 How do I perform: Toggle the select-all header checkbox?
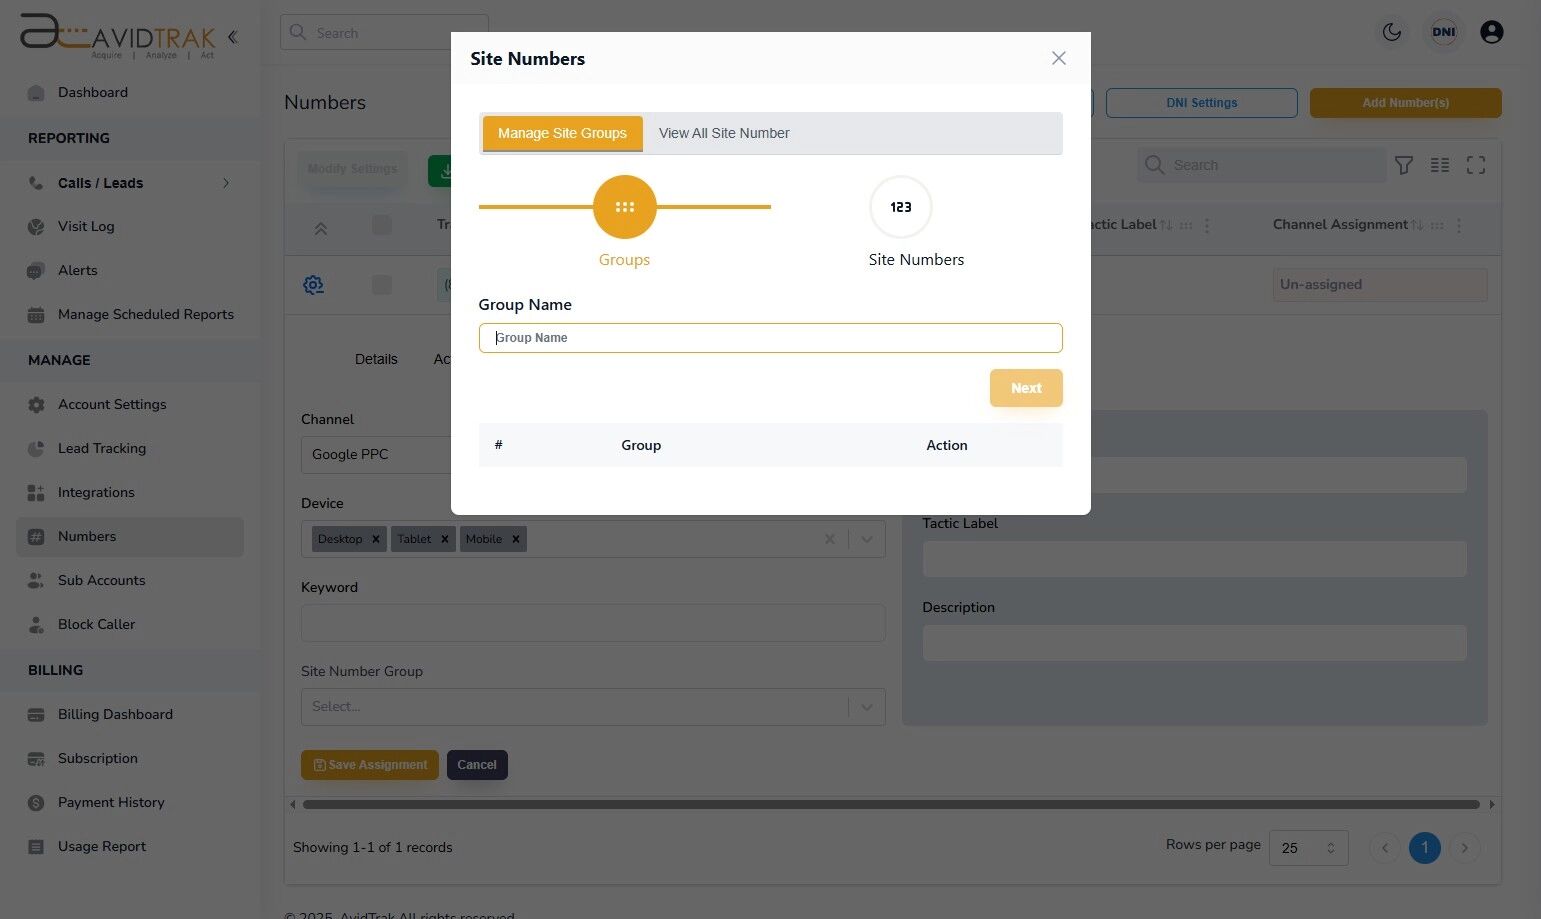382,225
